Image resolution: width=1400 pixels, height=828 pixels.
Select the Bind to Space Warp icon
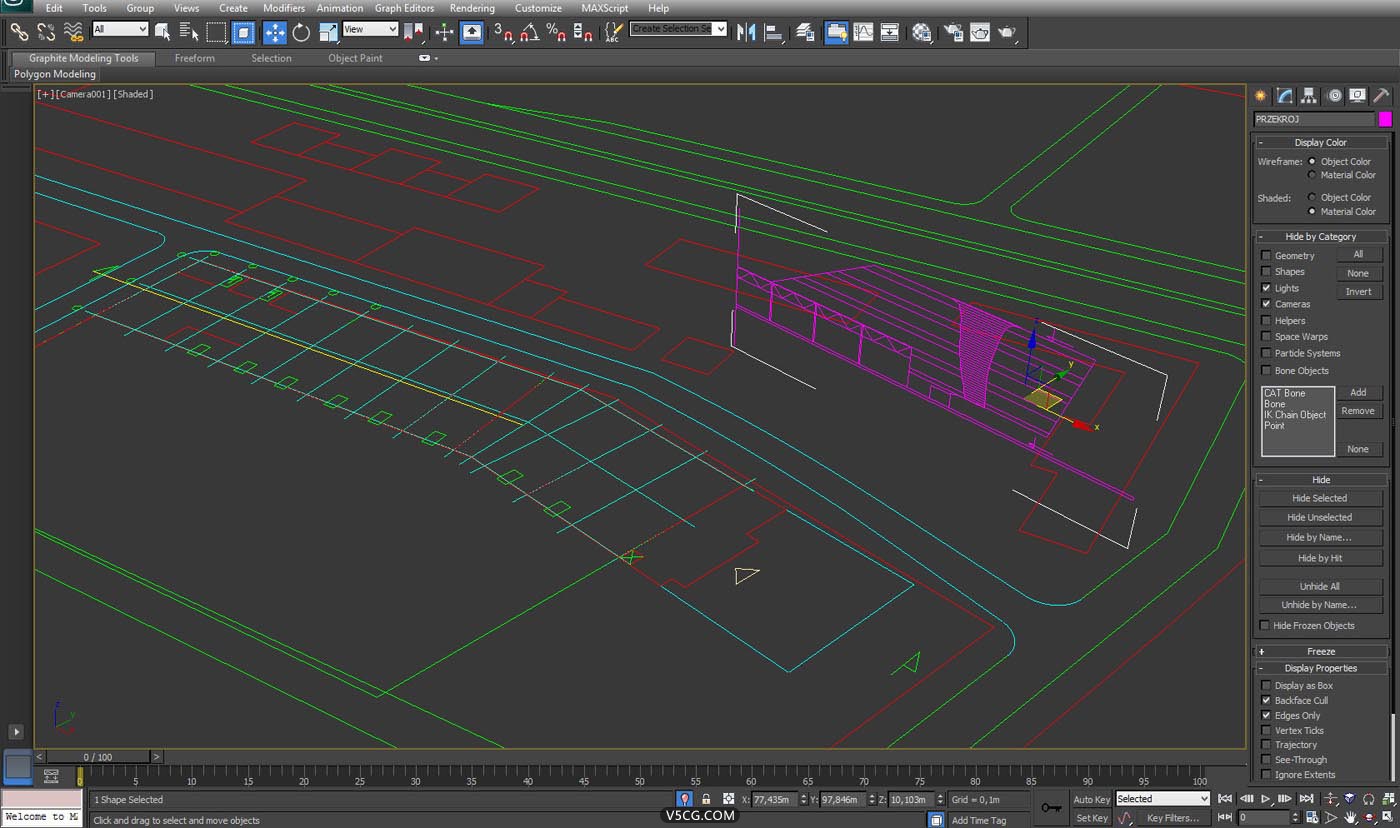[x=74, y=32]
